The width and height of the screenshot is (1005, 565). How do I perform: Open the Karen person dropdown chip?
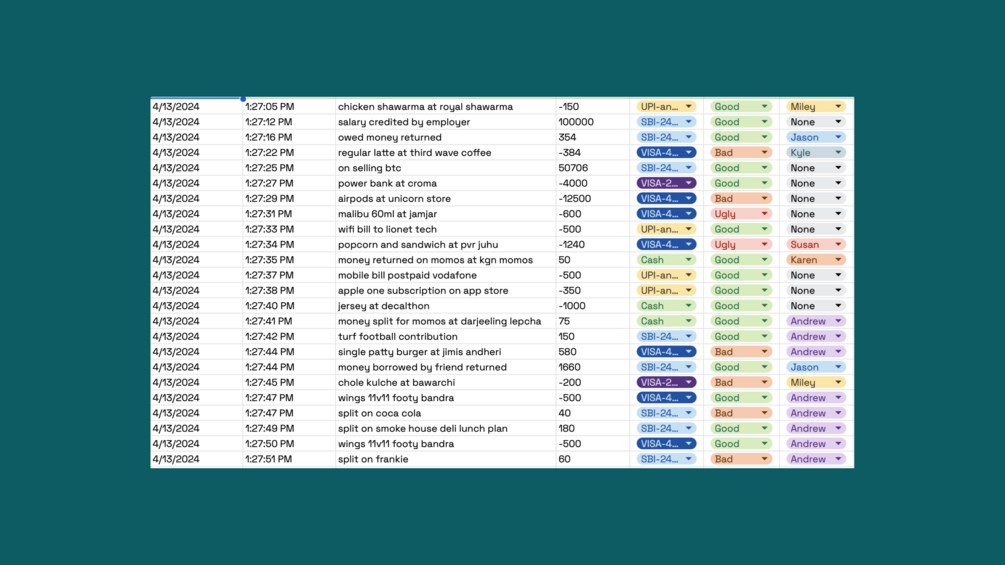(x=838, y=260)
